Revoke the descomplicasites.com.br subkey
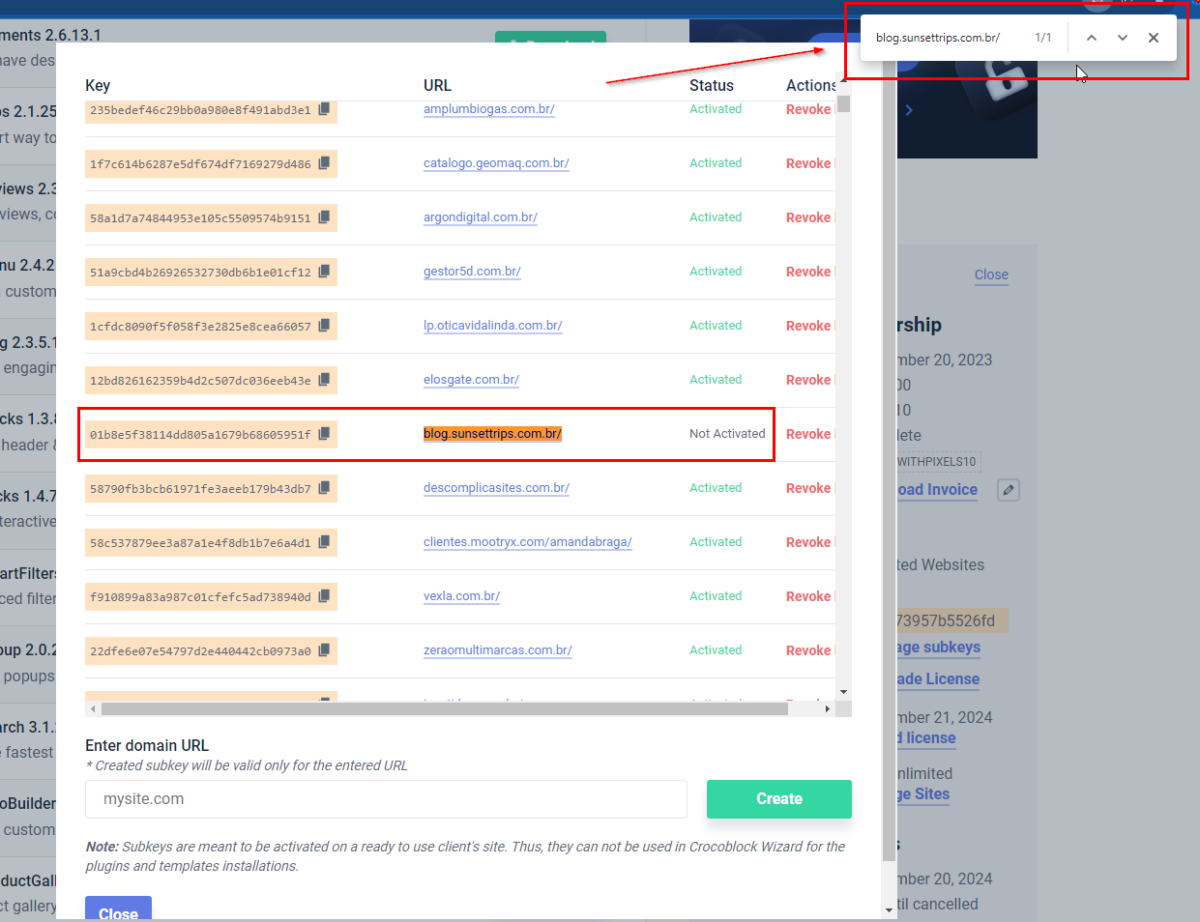The width and height of the screenshot is (1200, 922). tap(808, 488)
